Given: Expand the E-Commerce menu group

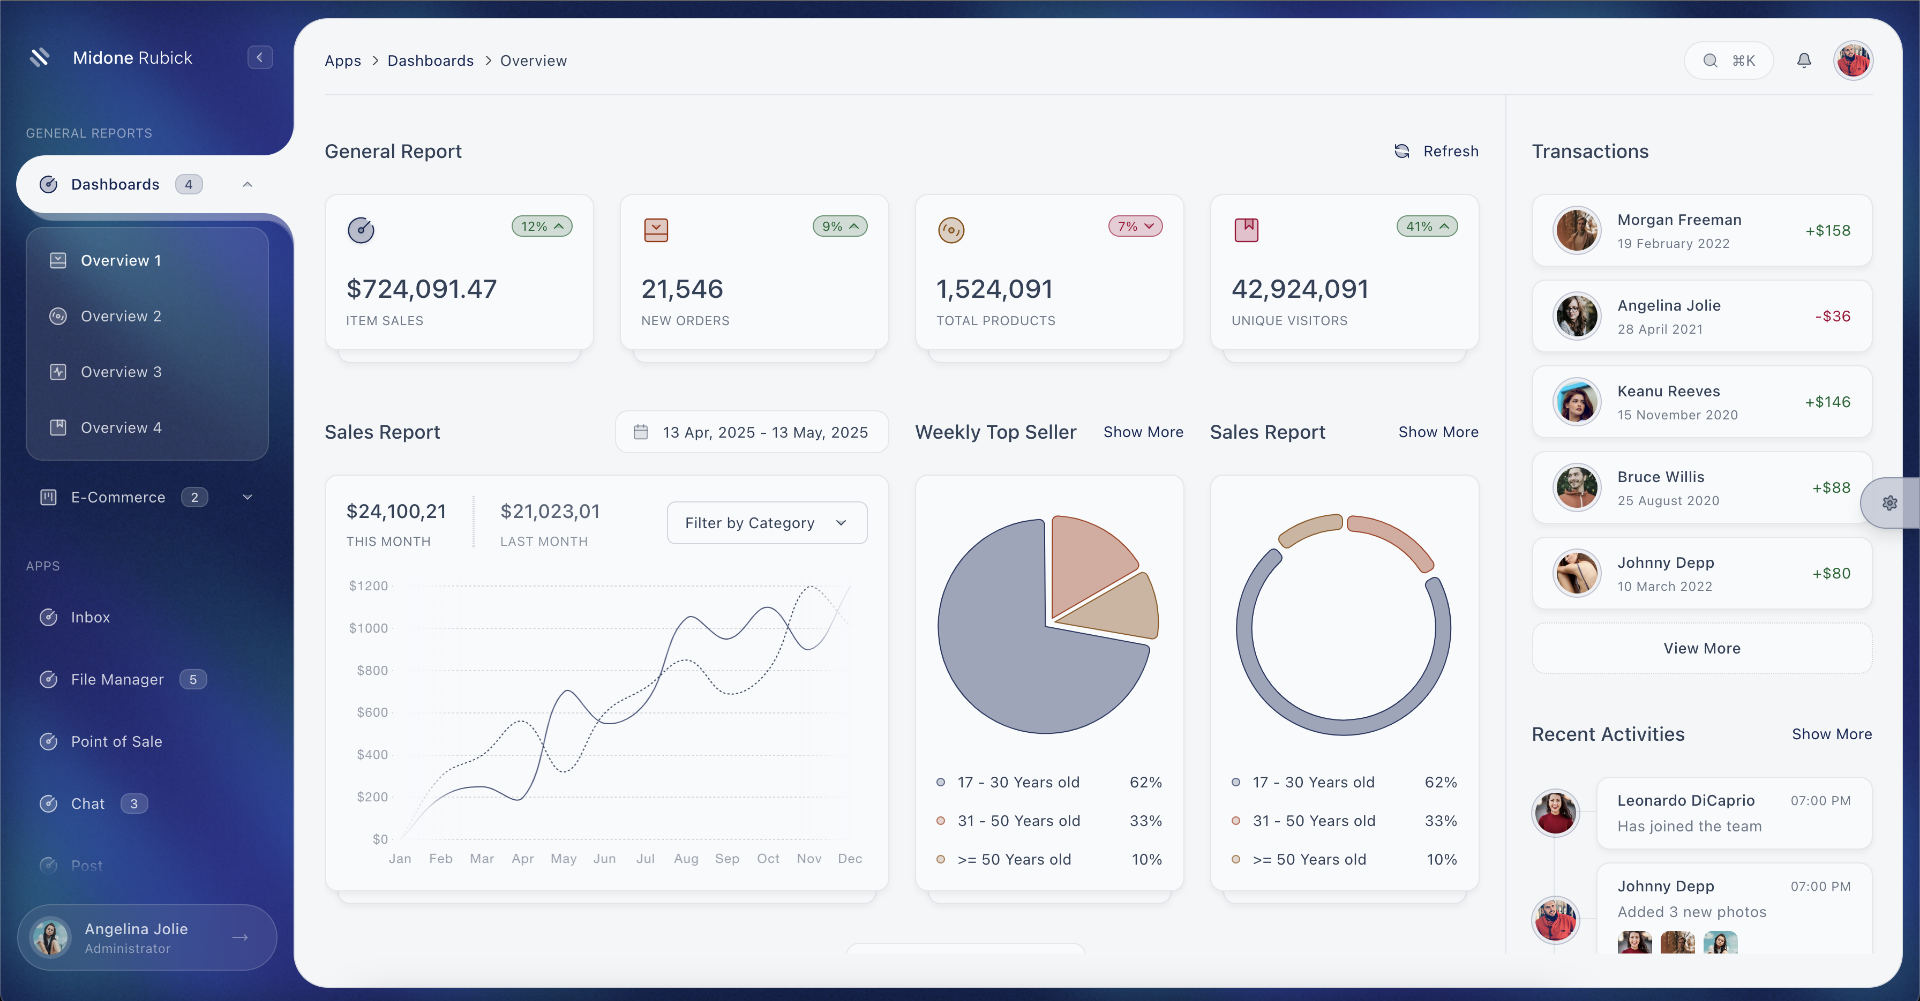Looking at the screenshot, I should (x=247, y=497).
